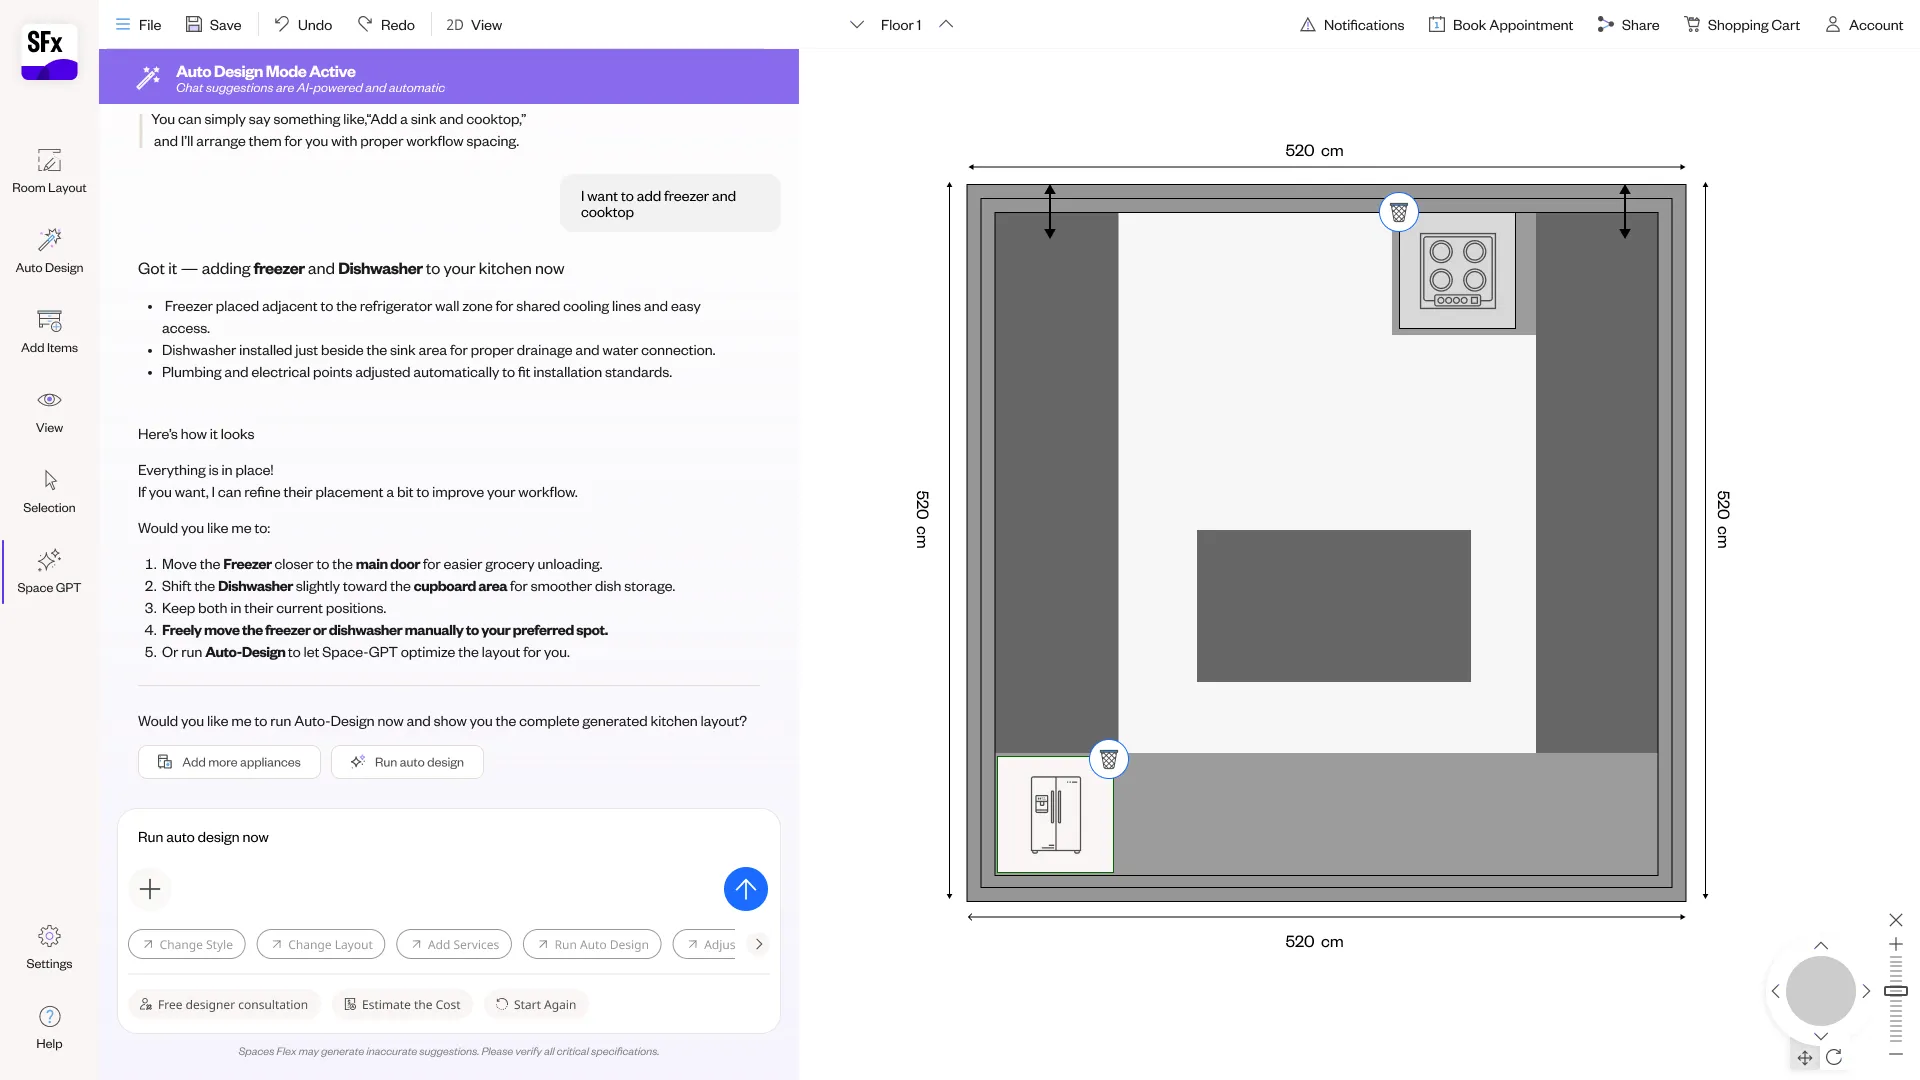The width and height of the screenshot is (1920, 1080).
Task: Click the circular navigation joystick
Action: click(1821, 991)
